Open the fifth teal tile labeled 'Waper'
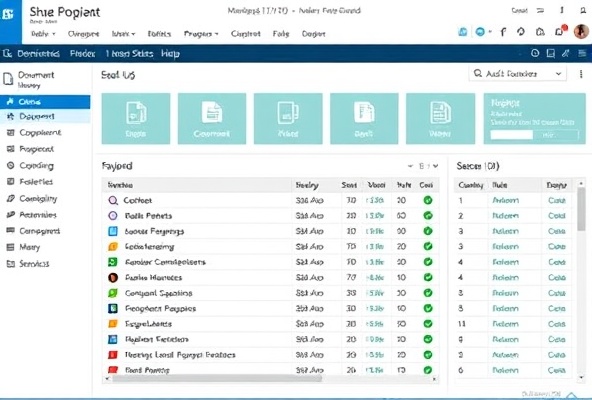Screen dimensions: 592x400 point(440,119)
